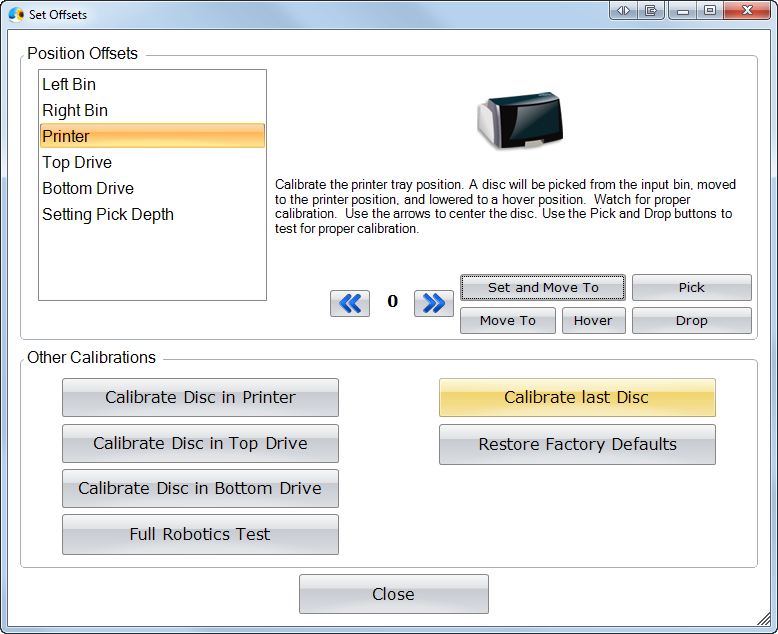Click the printer image thumbnail
The height and width of the screenshot is (634, 778).
point(518,120)
